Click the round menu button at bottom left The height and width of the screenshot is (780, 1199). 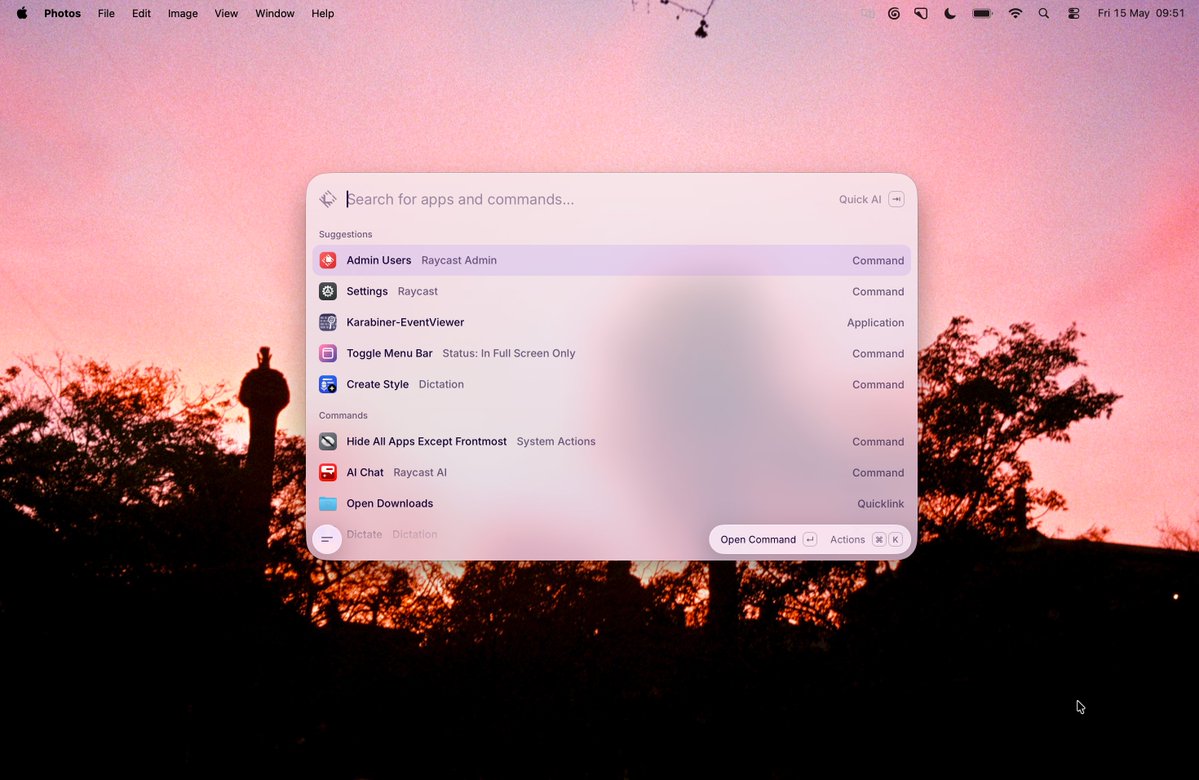click(x=327, y=539)
